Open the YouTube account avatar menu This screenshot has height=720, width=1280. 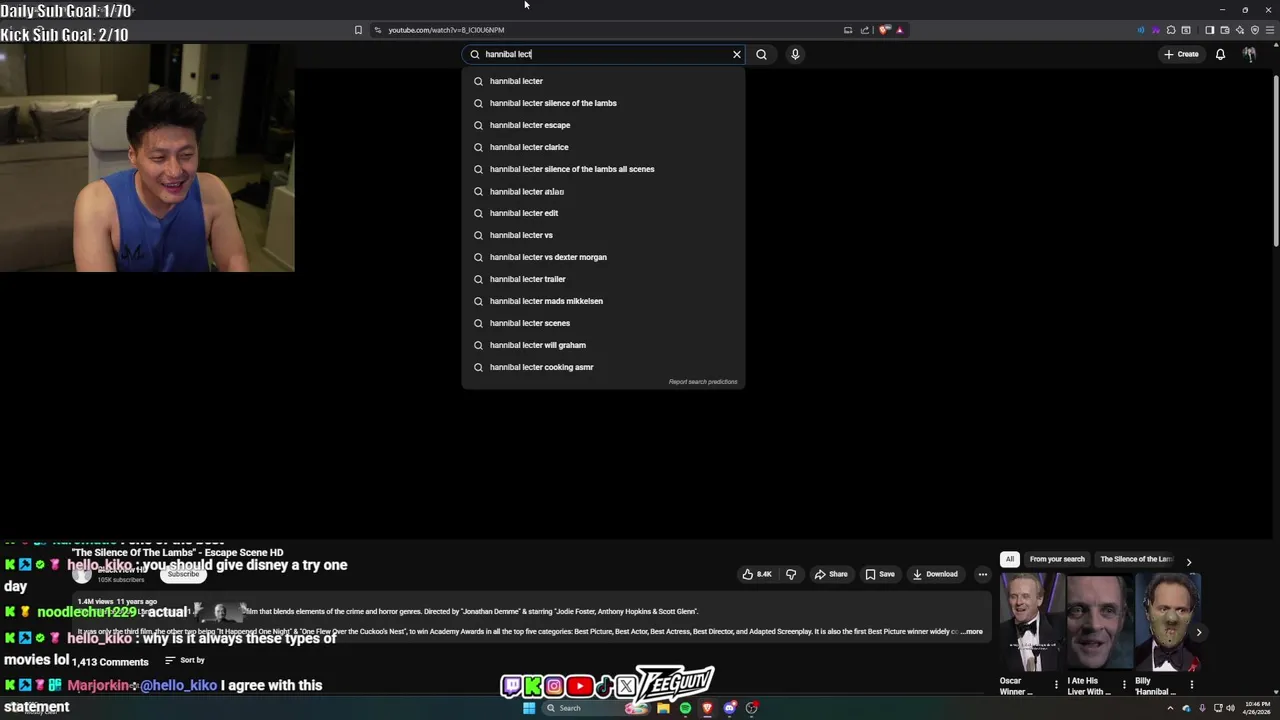pos(1249,54)
